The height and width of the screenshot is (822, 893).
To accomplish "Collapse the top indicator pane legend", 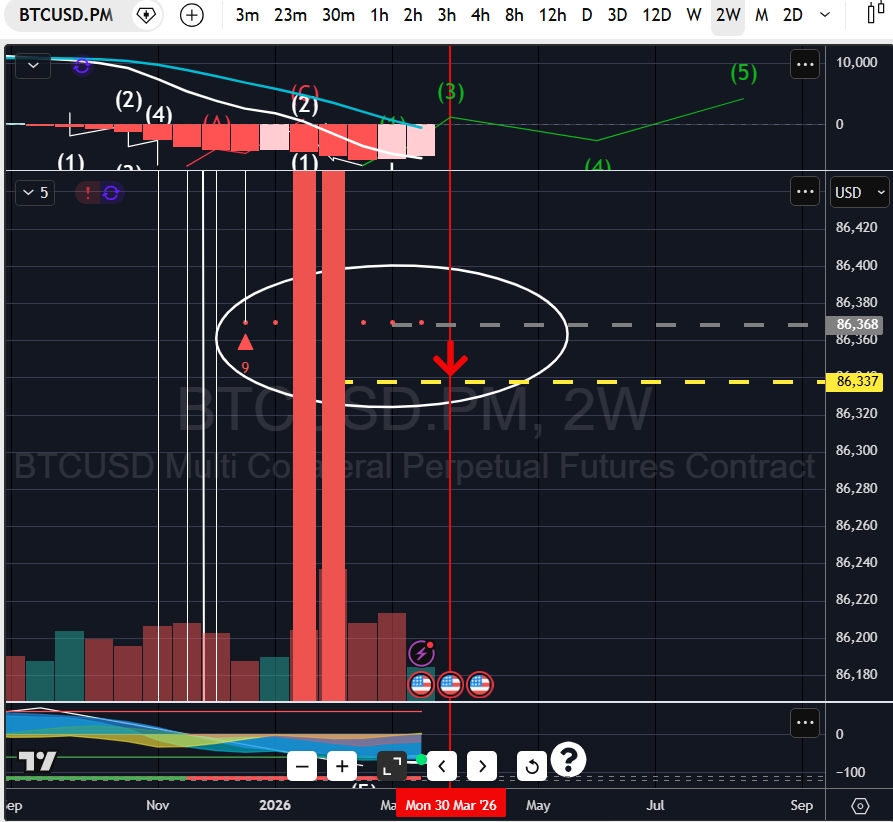I will click(x=33, y=66).
